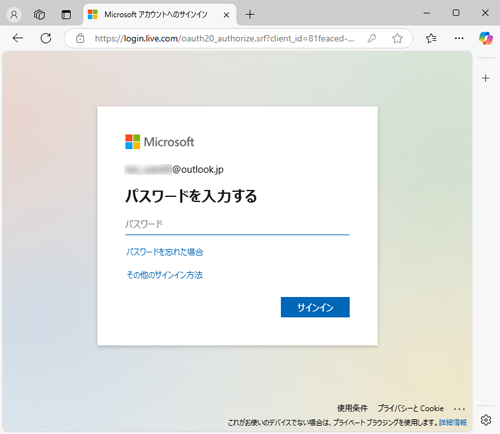Refresh the page
Image resolution: width=500 pixels, height=434 pixels.
coord(46,38)
